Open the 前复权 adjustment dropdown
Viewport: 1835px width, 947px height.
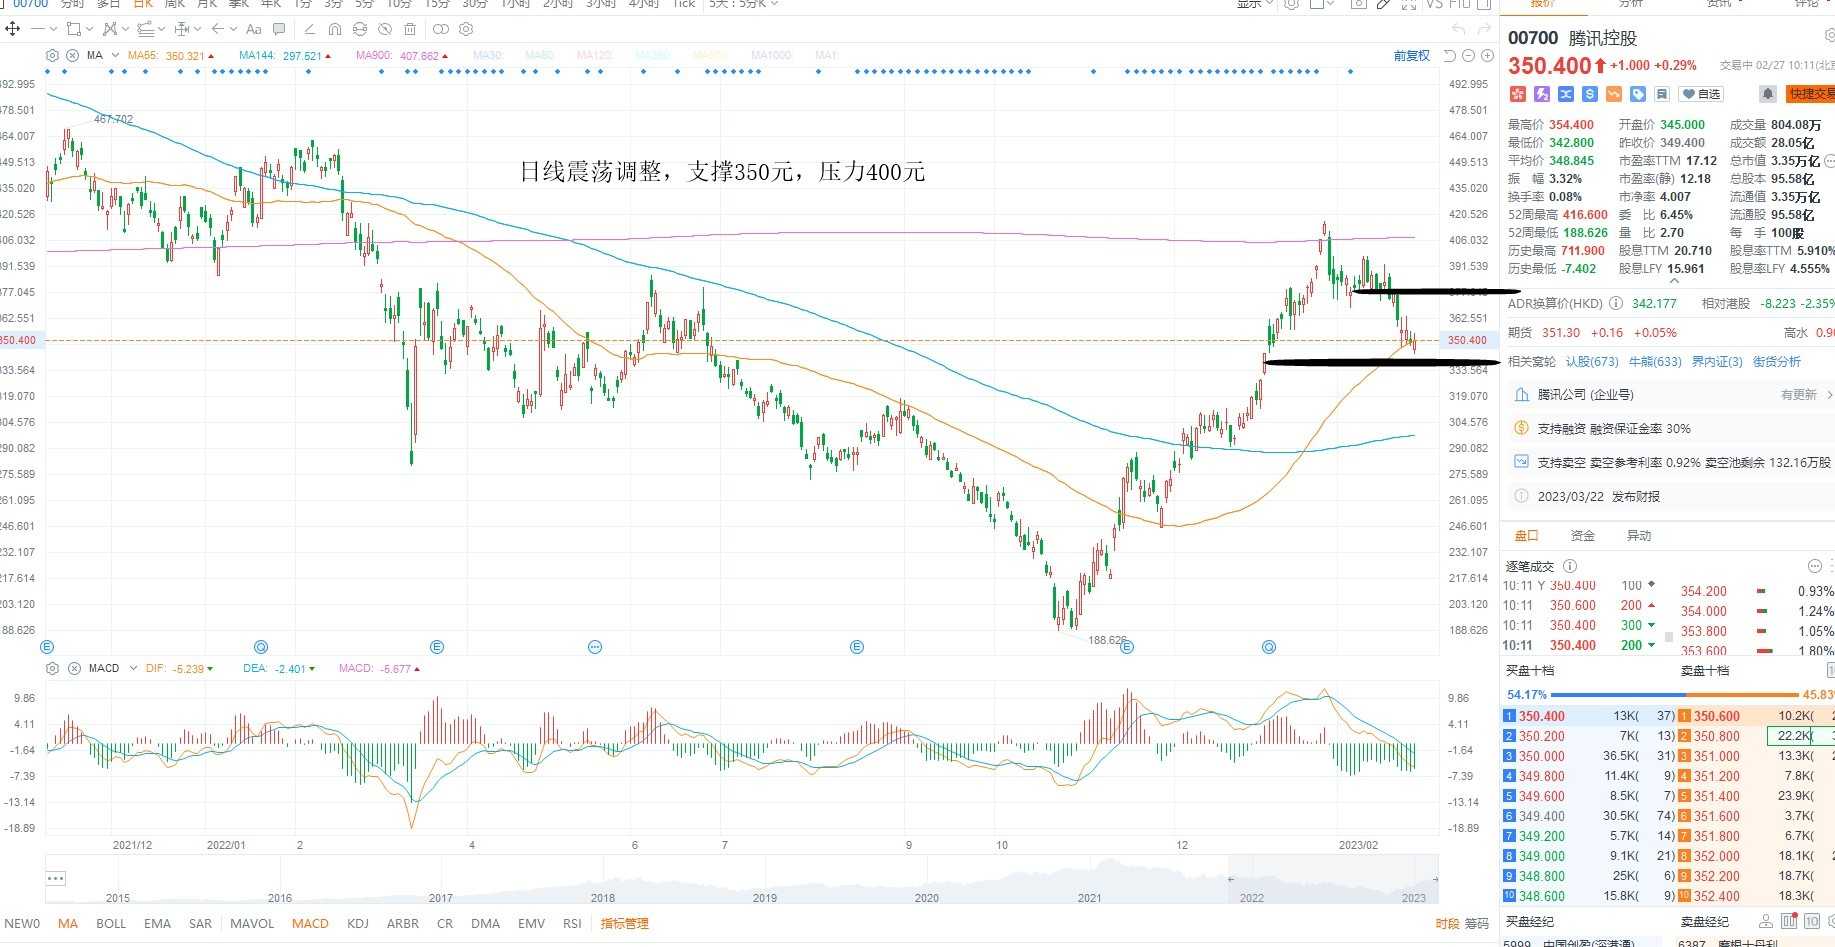[x=1411, y=56]
